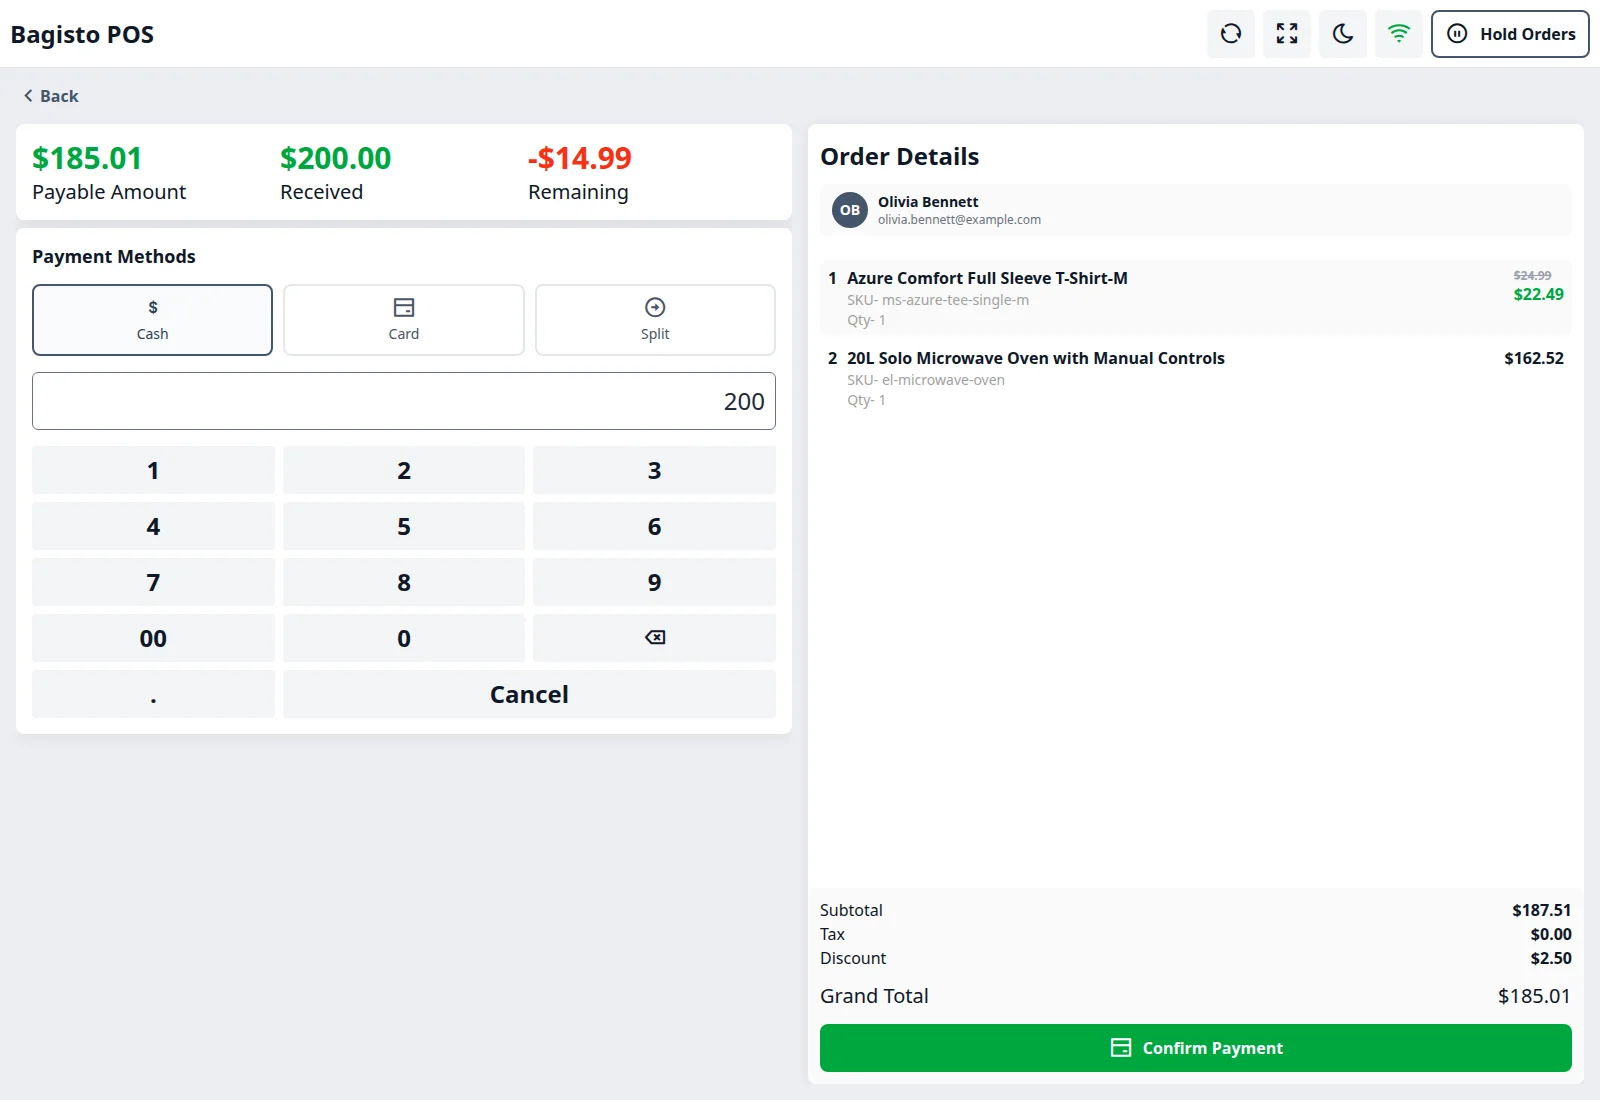Click the amount input field showing 200
The width and height of the screenshot is (1600, 1100).
(404, 401)
